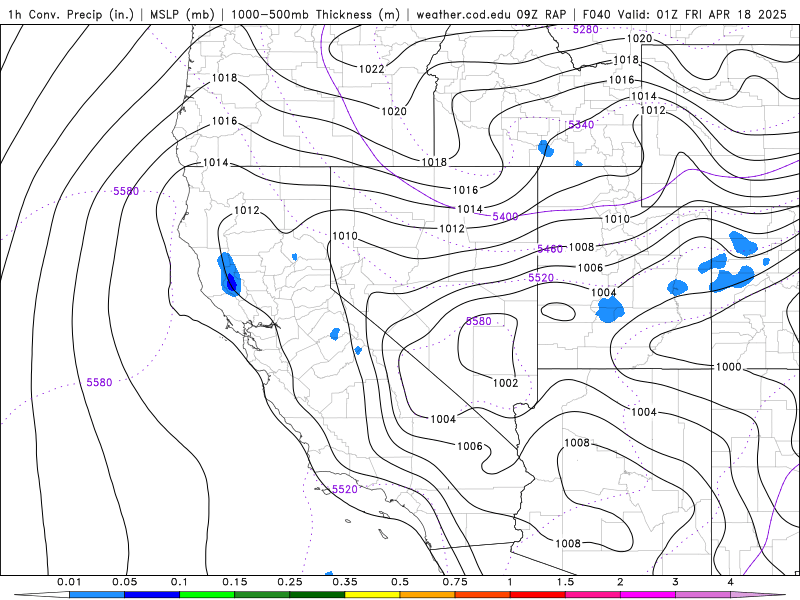Click the '1h Conv. Precip (in.)' title text
The image size is (800, 600).
[71, 14]
